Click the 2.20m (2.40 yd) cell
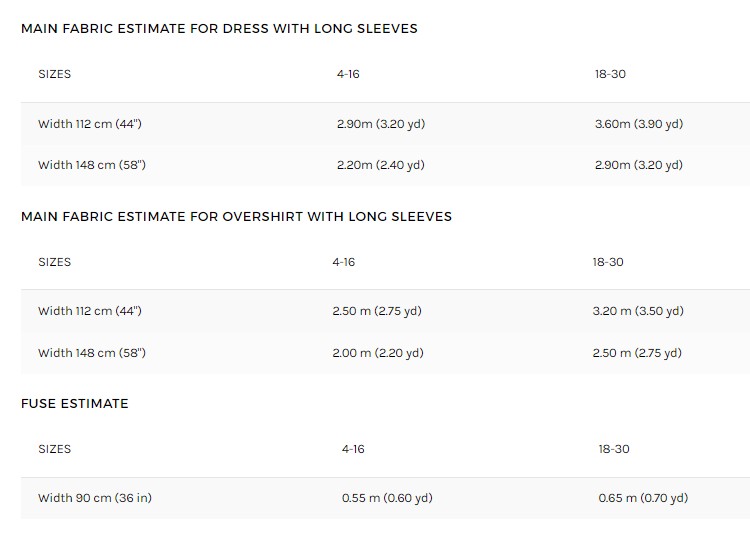Viewport: 750px width, 536px height. point(380,165)
